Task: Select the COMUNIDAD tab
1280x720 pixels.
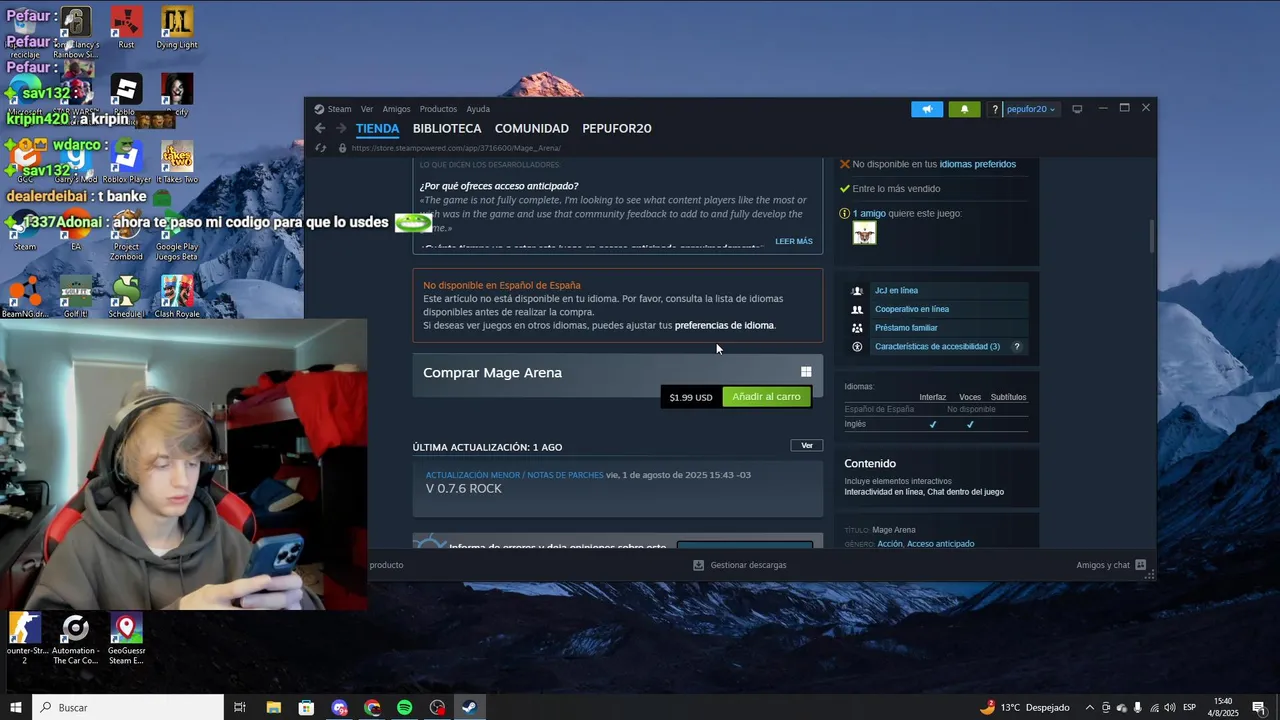Action: pos(531,128)
